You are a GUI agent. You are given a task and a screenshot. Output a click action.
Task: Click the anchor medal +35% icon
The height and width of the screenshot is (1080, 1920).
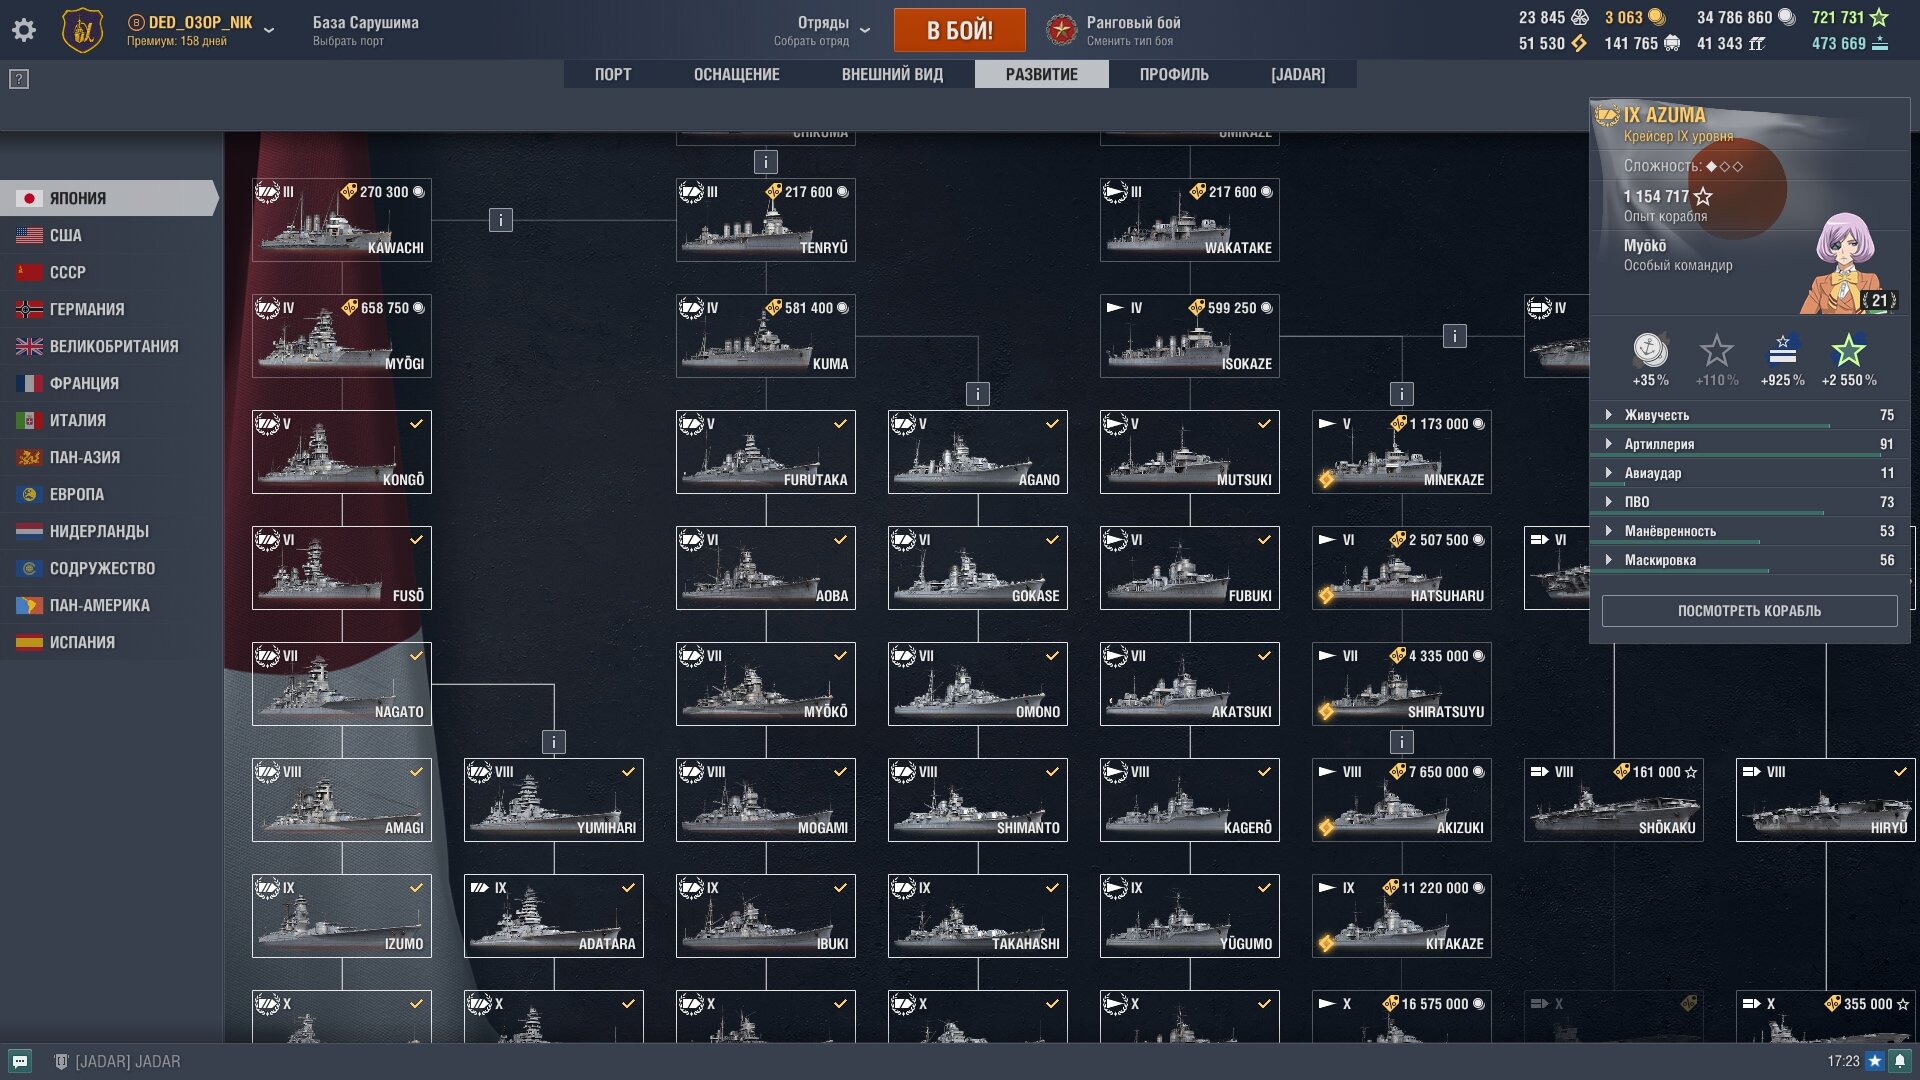tap(1650, 351)
